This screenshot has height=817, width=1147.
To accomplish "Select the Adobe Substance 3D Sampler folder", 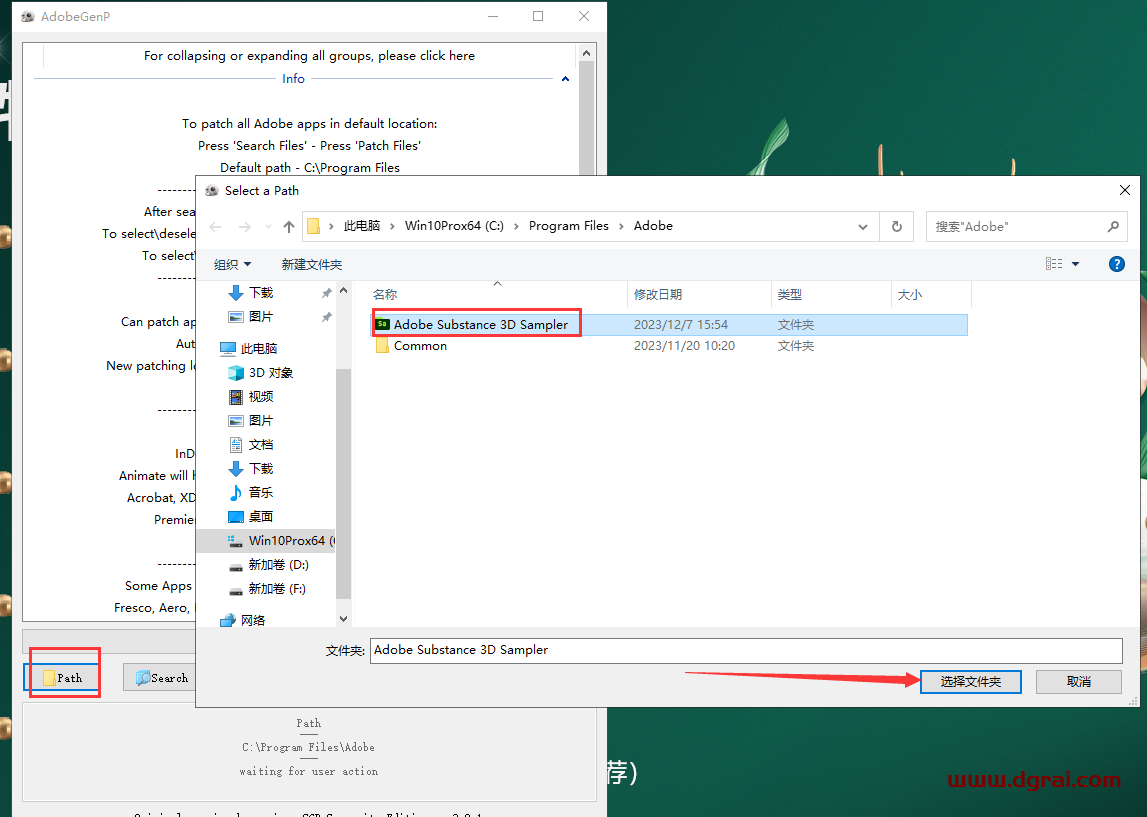I will (669, 324).
